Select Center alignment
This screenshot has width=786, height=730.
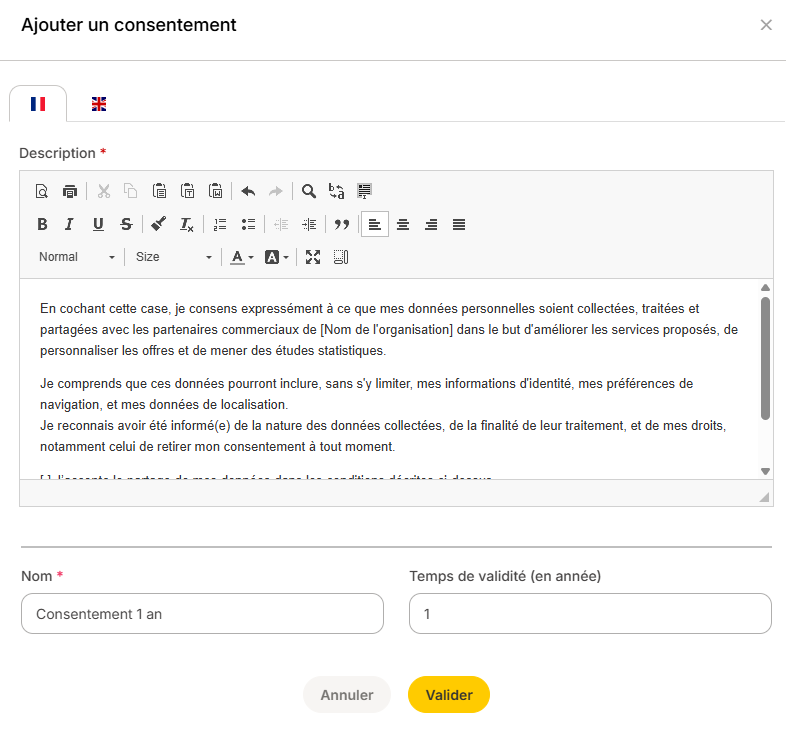pyautogui.click(x=403, y=224)
